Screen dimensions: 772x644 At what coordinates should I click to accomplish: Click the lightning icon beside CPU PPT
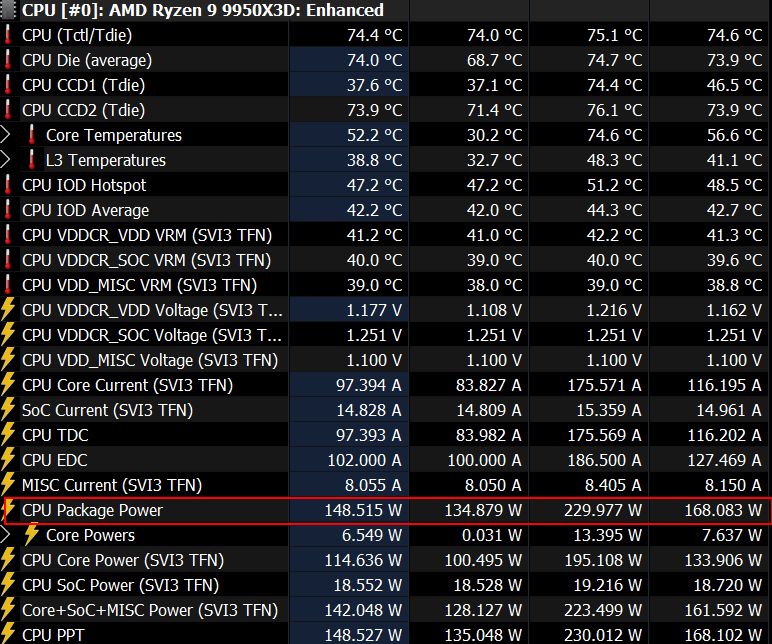click(8, 634)
